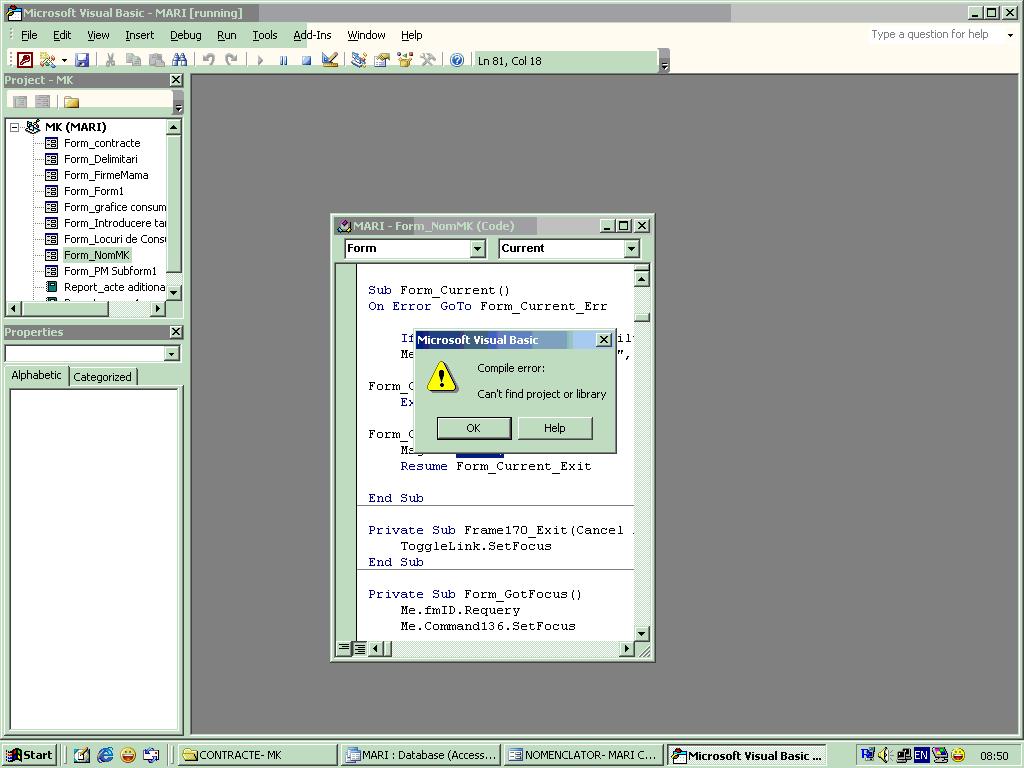Click Full Module View icon at code window bottom

(359, 648)
